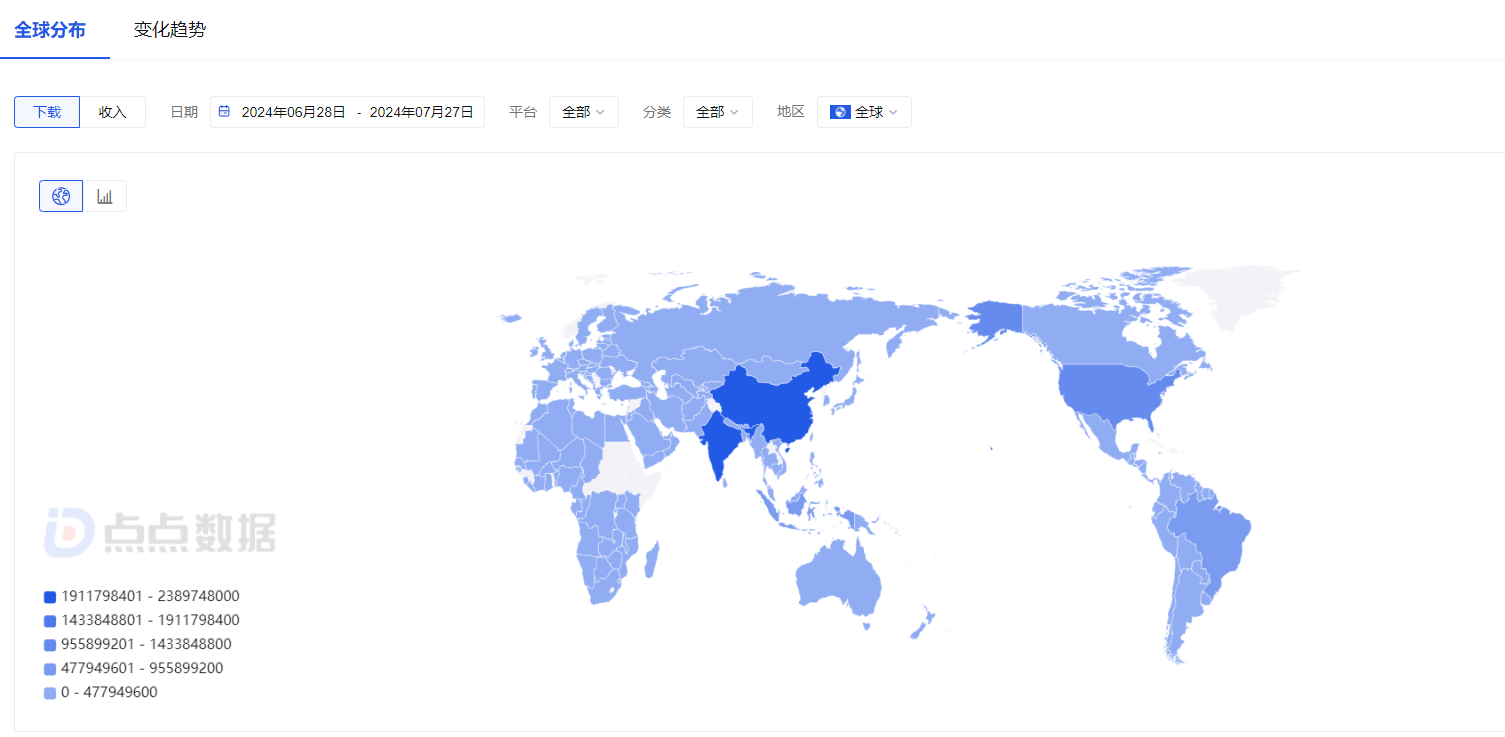Screen dimensions: 1505x737
Task: Click the darkest legend swatch 1911798401 - 2389748000
Action: 50,597
